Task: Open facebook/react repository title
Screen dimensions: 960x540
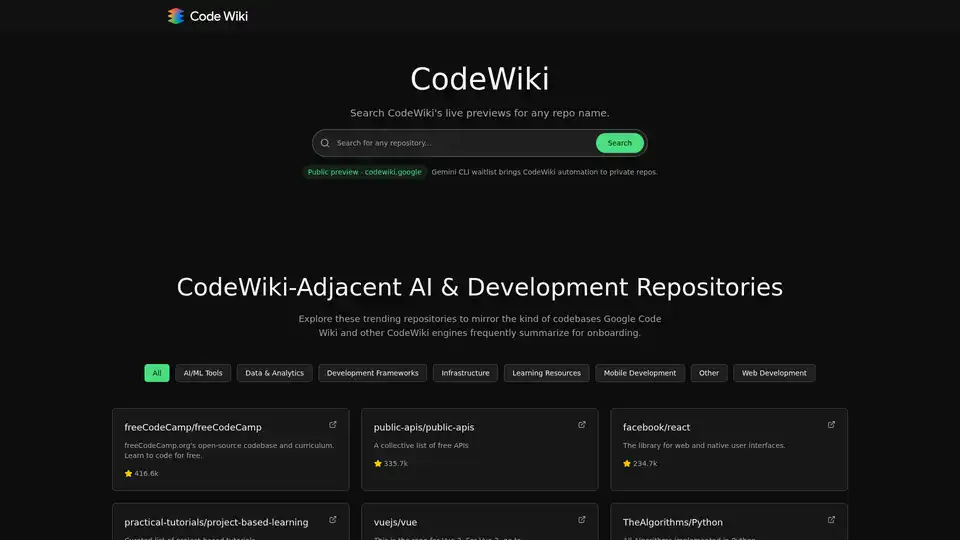Action: [656, 427]
